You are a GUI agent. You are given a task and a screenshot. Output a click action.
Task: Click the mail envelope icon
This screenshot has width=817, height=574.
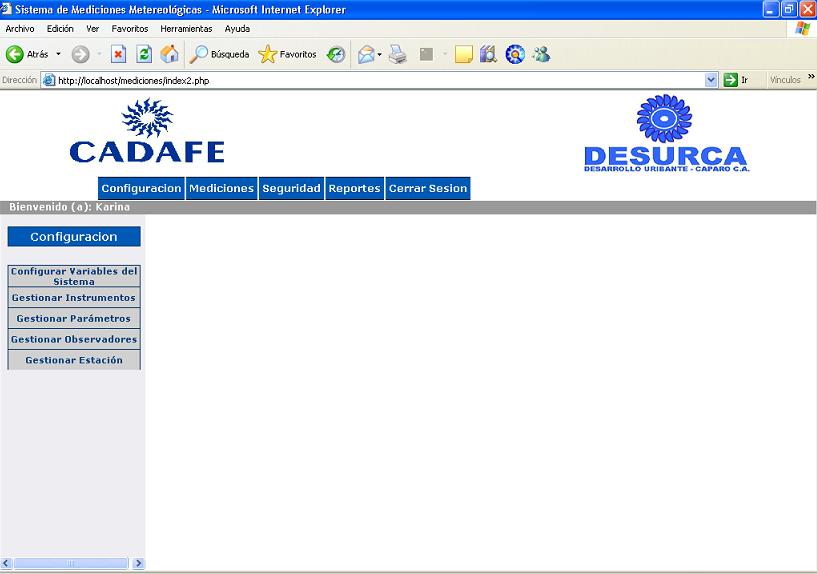click(366, 54)
